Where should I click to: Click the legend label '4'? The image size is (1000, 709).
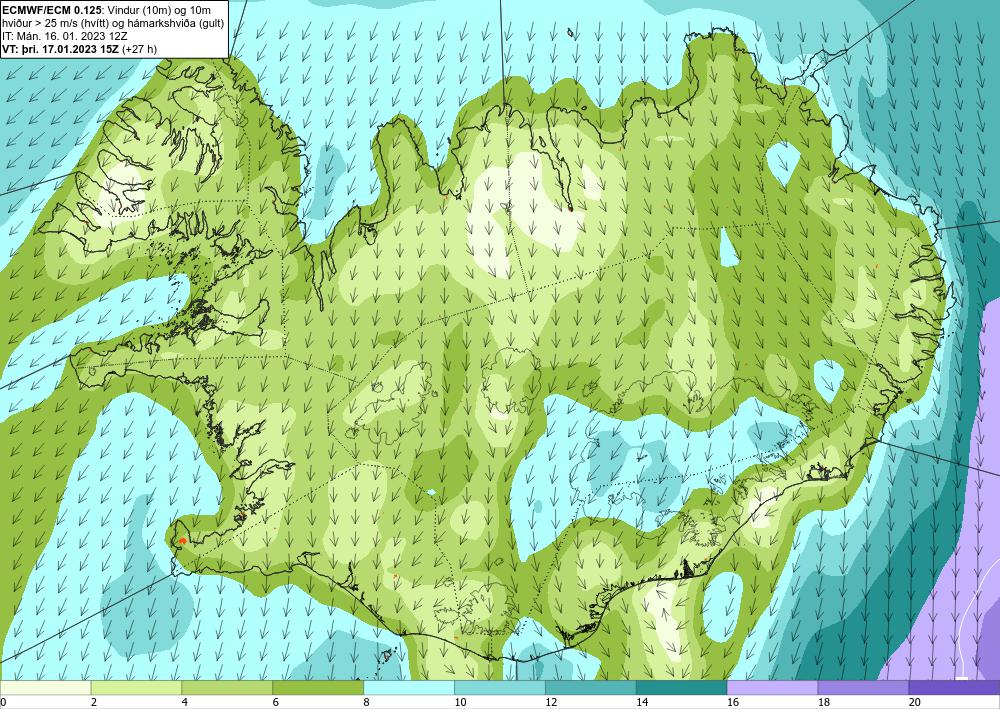(185, 703)
